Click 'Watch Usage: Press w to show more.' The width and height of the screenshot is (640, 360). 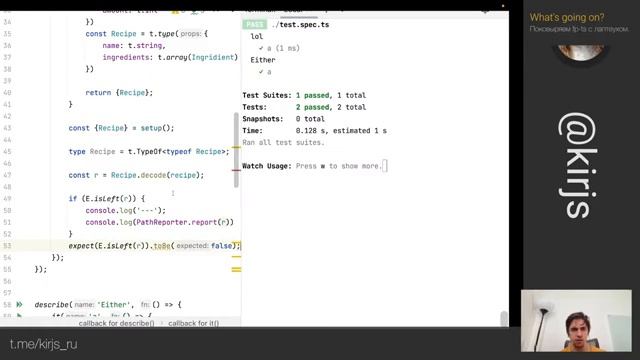[x=312, y=166]
